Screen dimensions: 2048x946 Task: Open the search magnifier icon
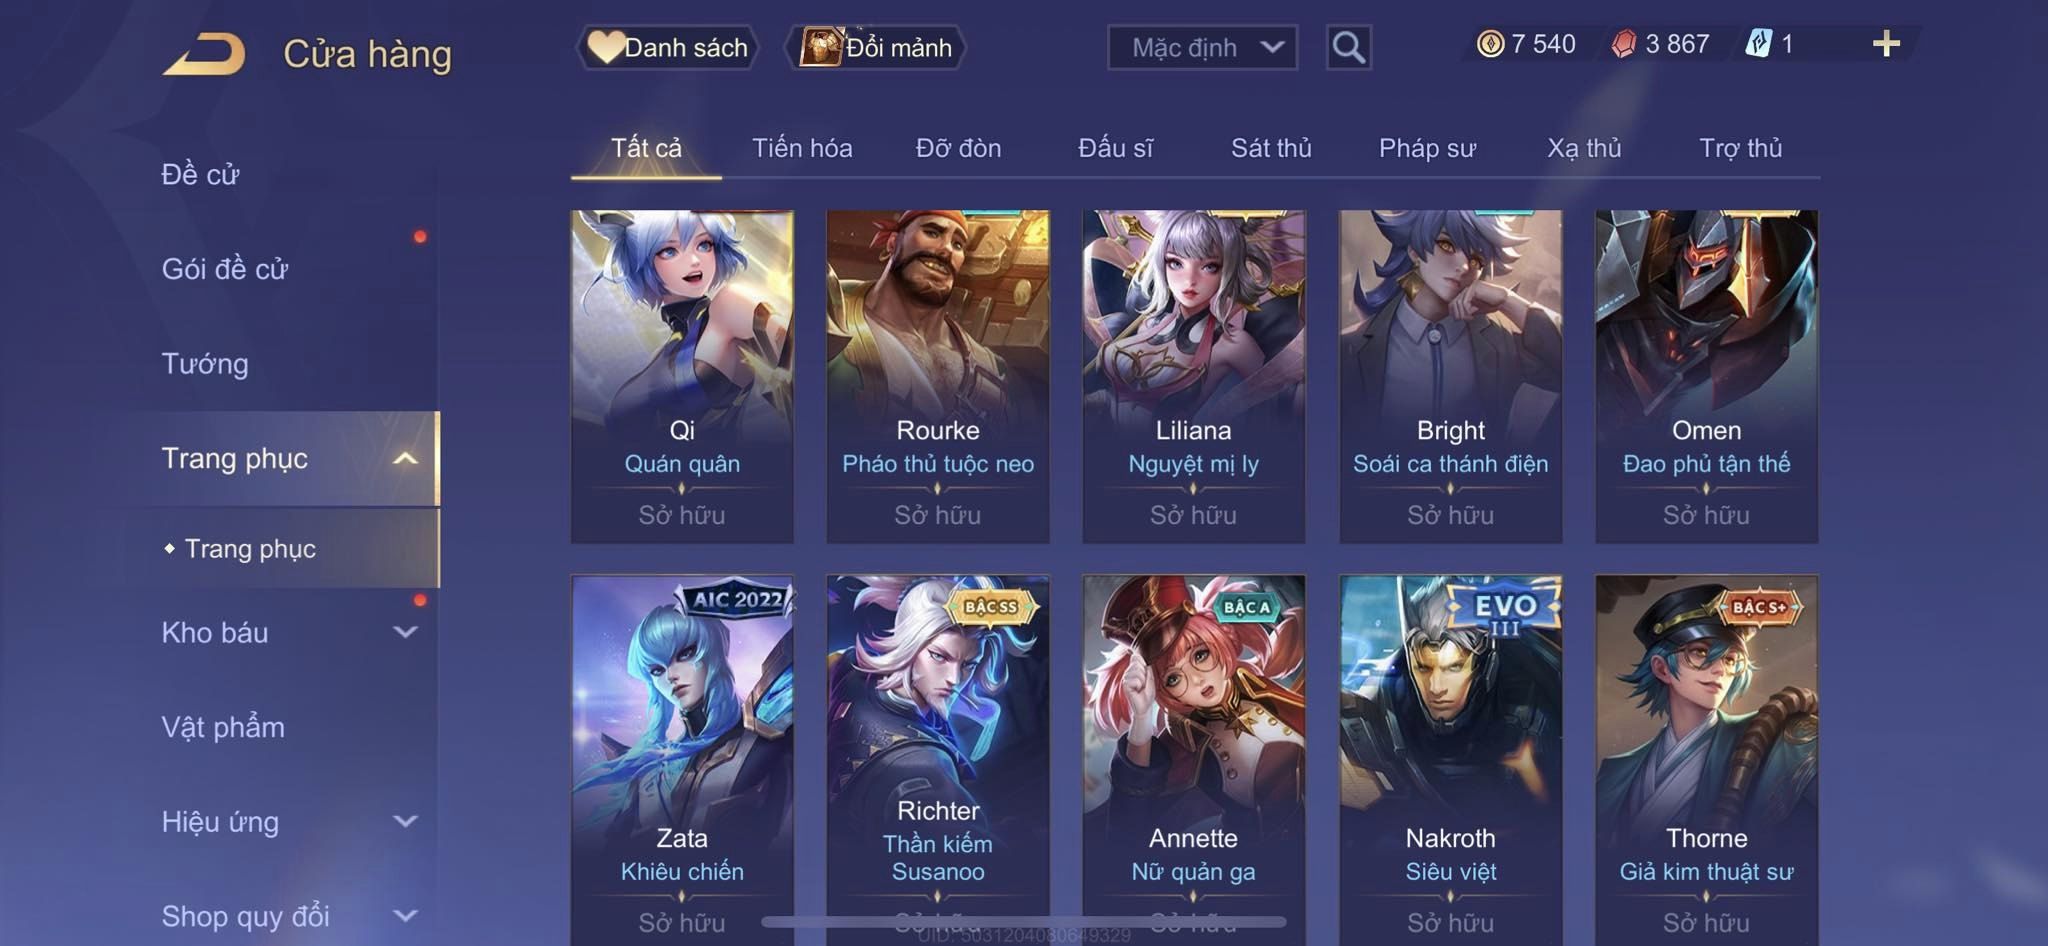tap(1348, 47)
